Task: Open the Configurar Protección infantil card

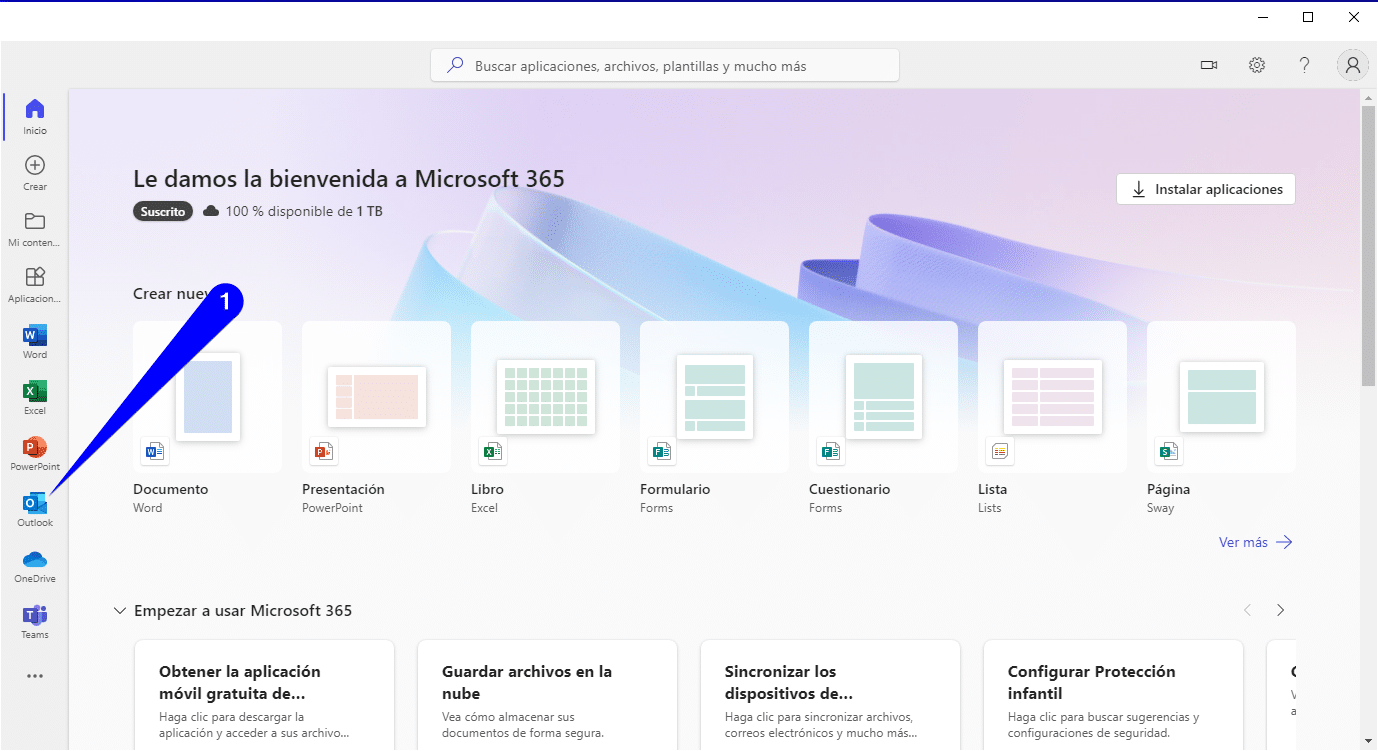Action: point(1113,695)
